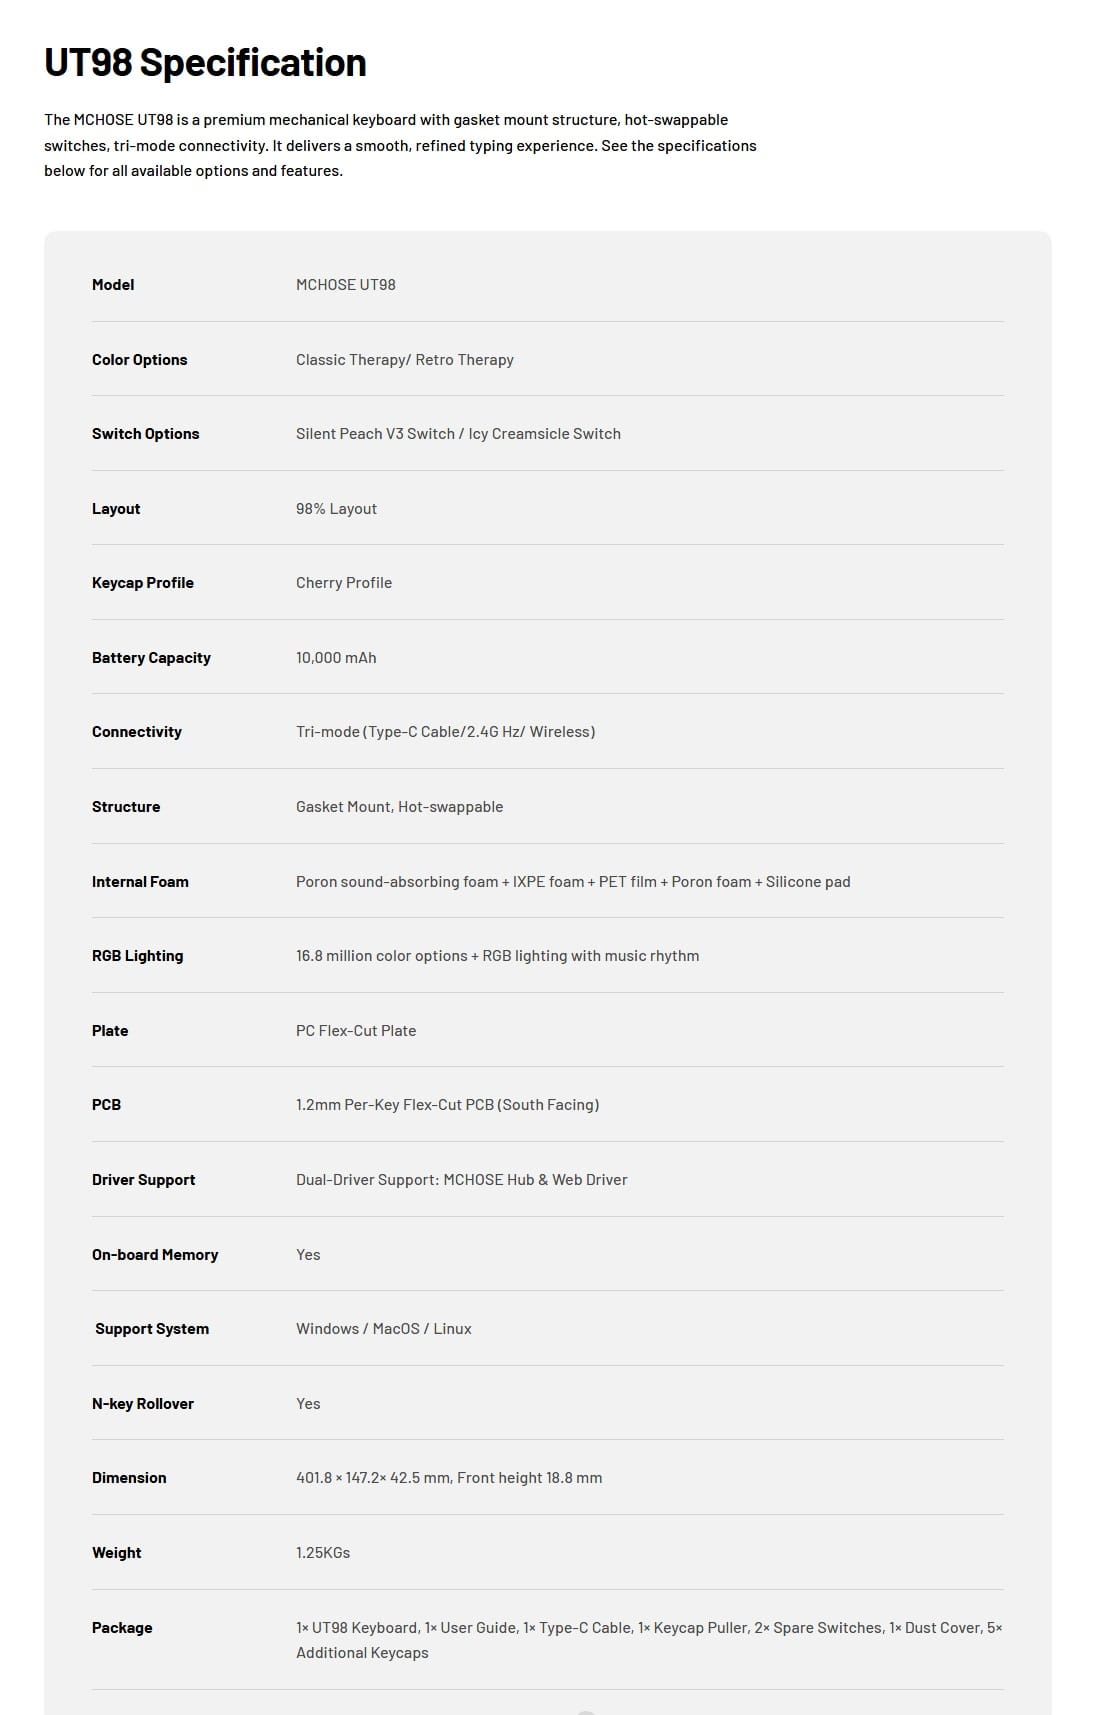Image resolution: width=1100 pixels, height=1715 pixels.
Task: Click the PC Flex-Cut Plate value
Action: point(356,1031)
